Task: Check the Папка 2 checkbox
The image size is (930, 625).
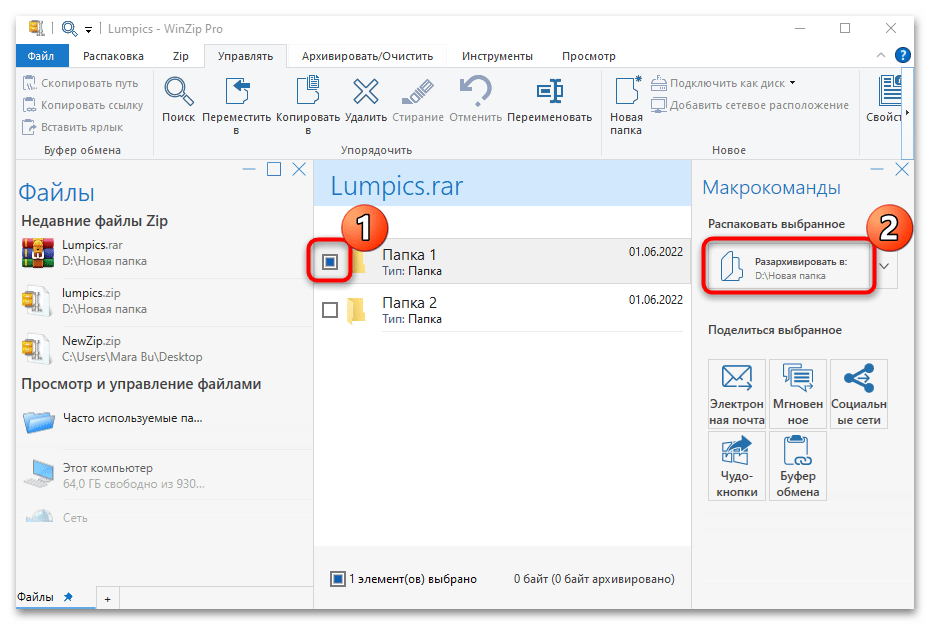Action: pyautogui.click(x=330, y=310)
